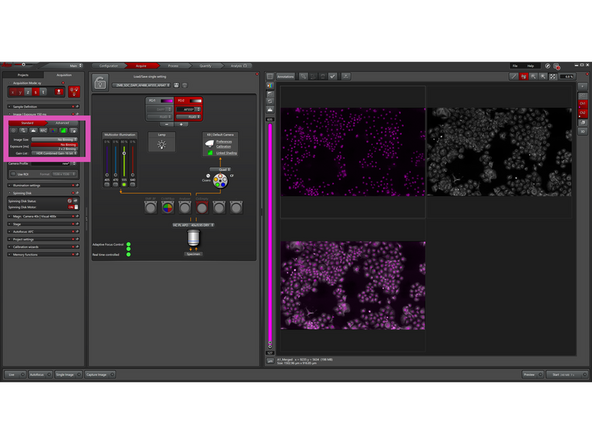This screenshot has width=592, height=444.
Task: Expand the Project settings panel
Action: pyautogui.click(x=43, y=239)
